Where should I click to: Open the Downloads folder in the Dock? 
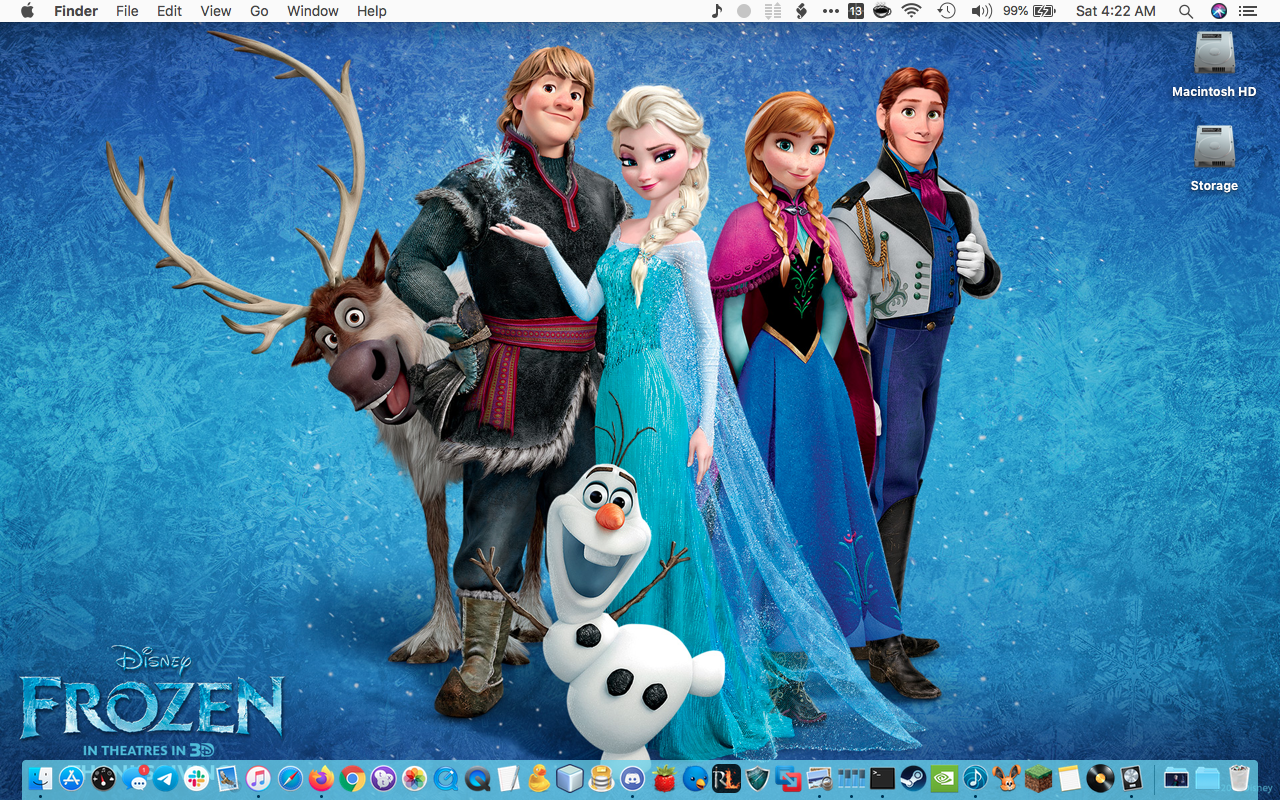[1208, 778]
